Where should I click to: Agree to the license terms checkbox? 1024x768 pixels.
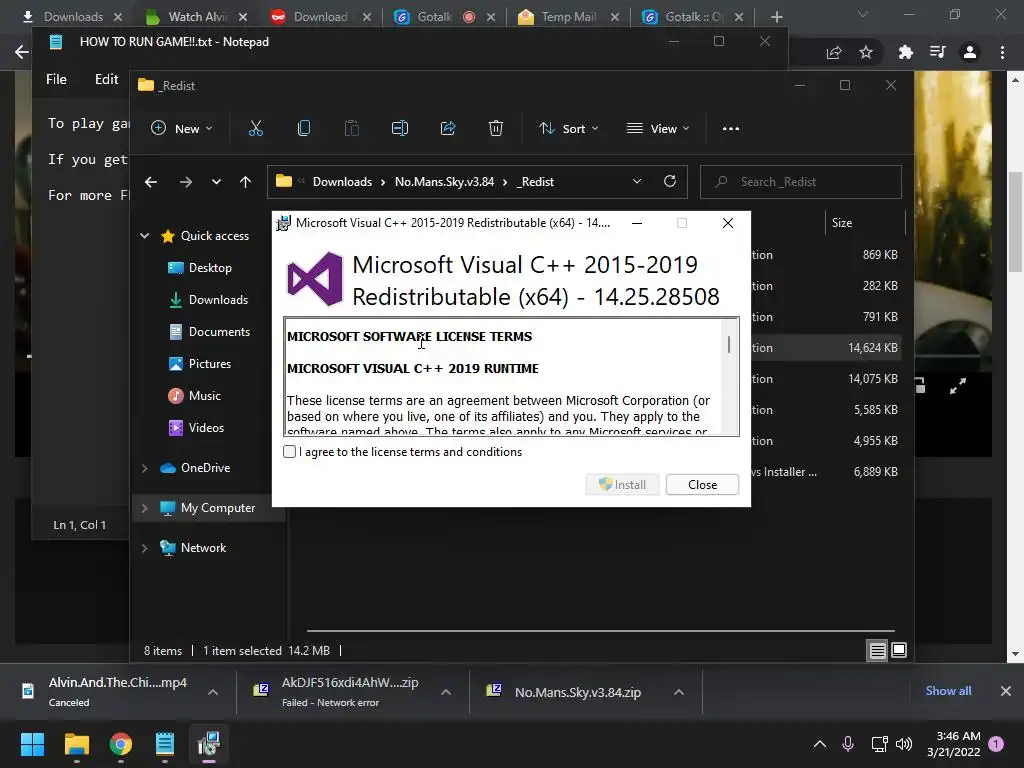tap(289, 452)
